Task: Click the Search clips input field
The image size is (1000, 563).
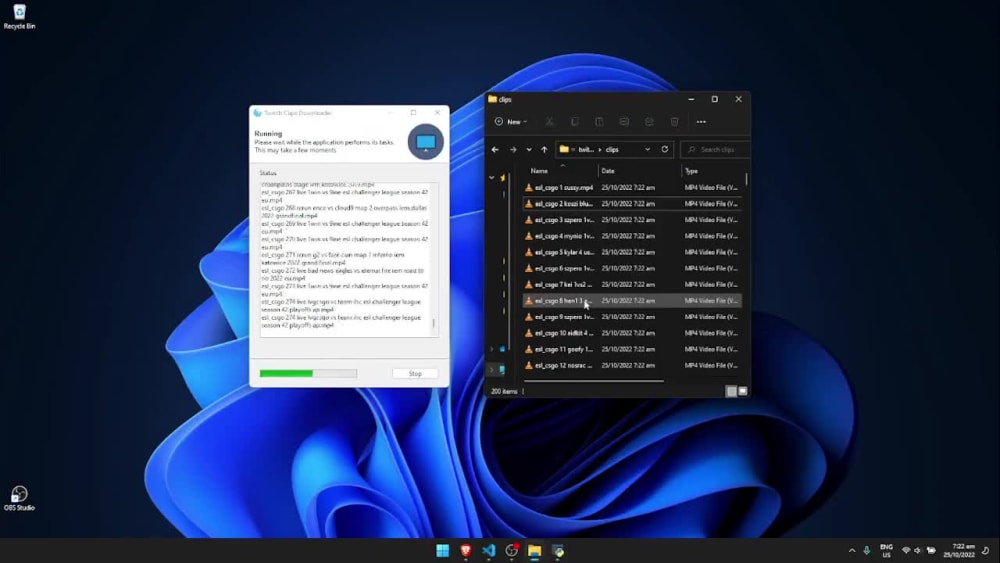Action: click(715, 150)
